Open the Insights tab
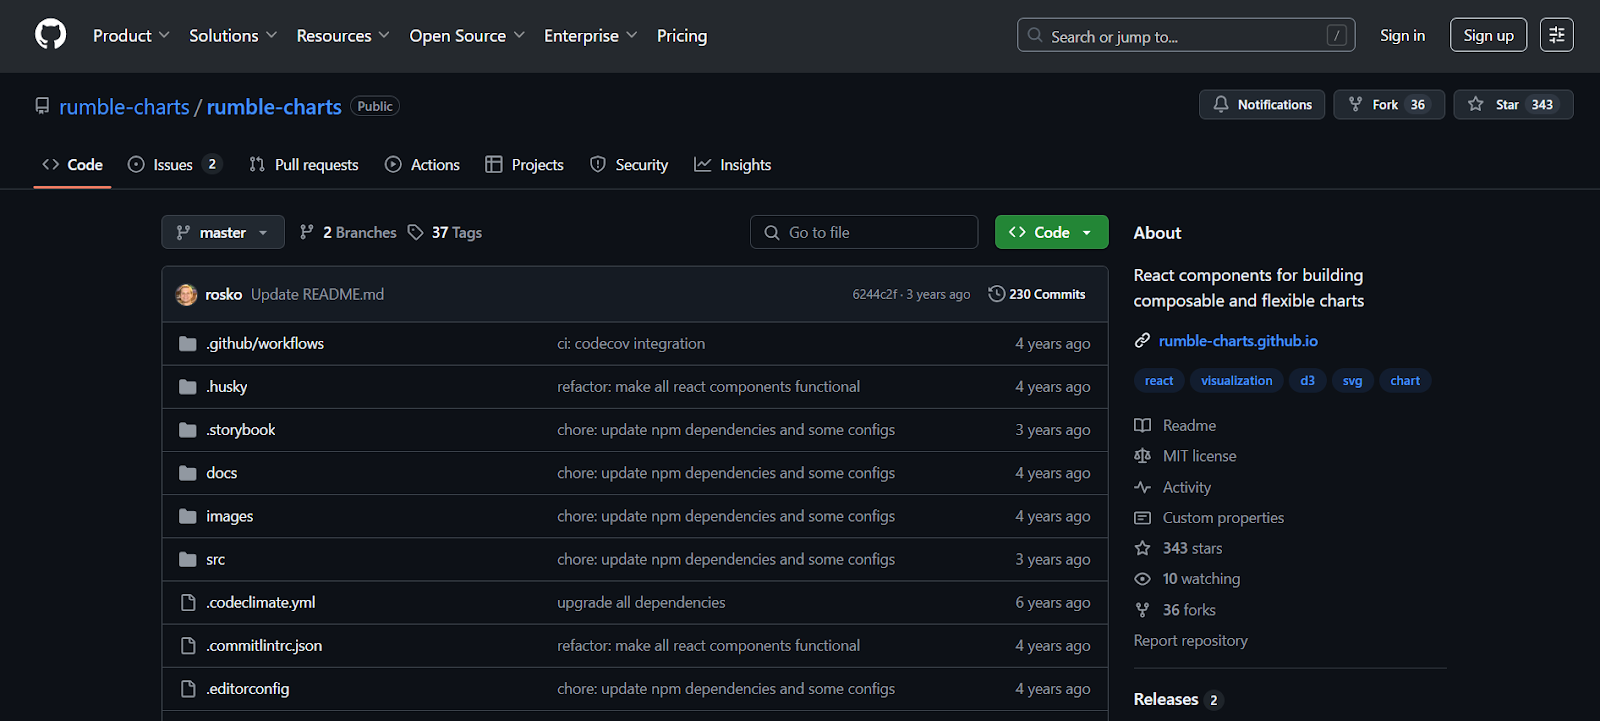Image resolution: width=1600 pixels, height=721 pixels. tap(733, 165)
